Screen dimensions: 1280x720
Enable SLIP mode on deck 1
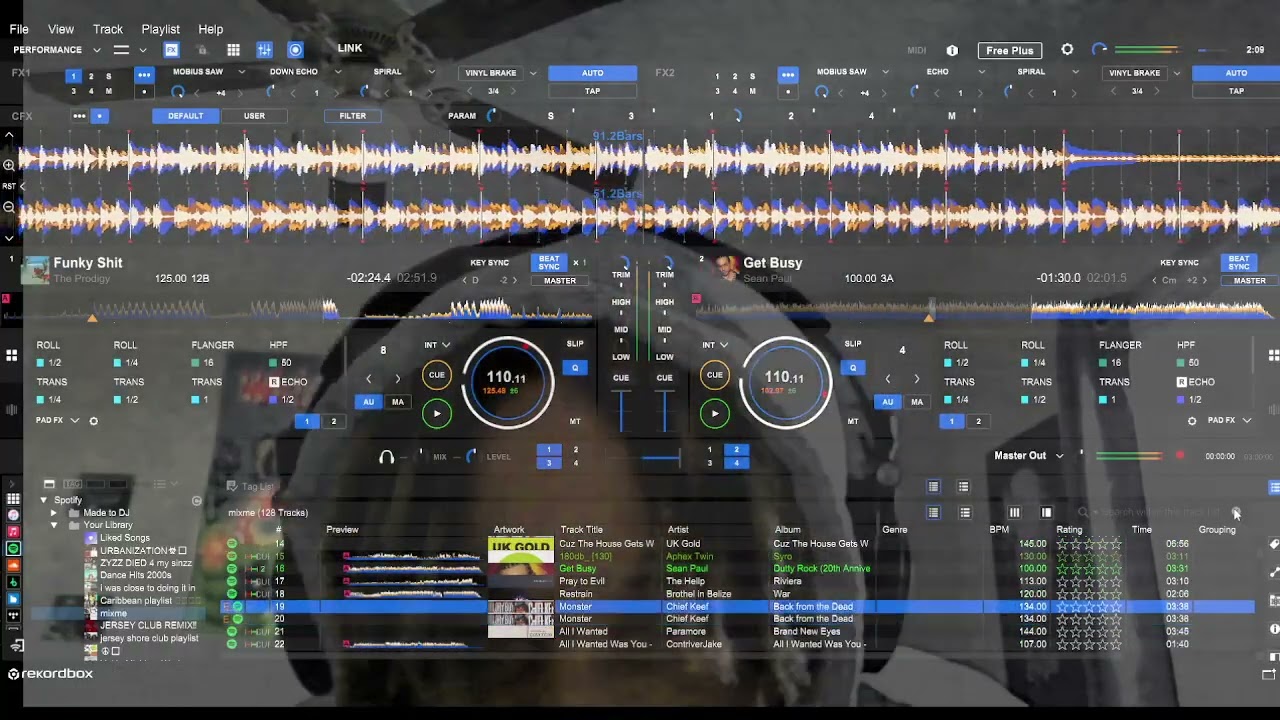click(x=575, y=344)
